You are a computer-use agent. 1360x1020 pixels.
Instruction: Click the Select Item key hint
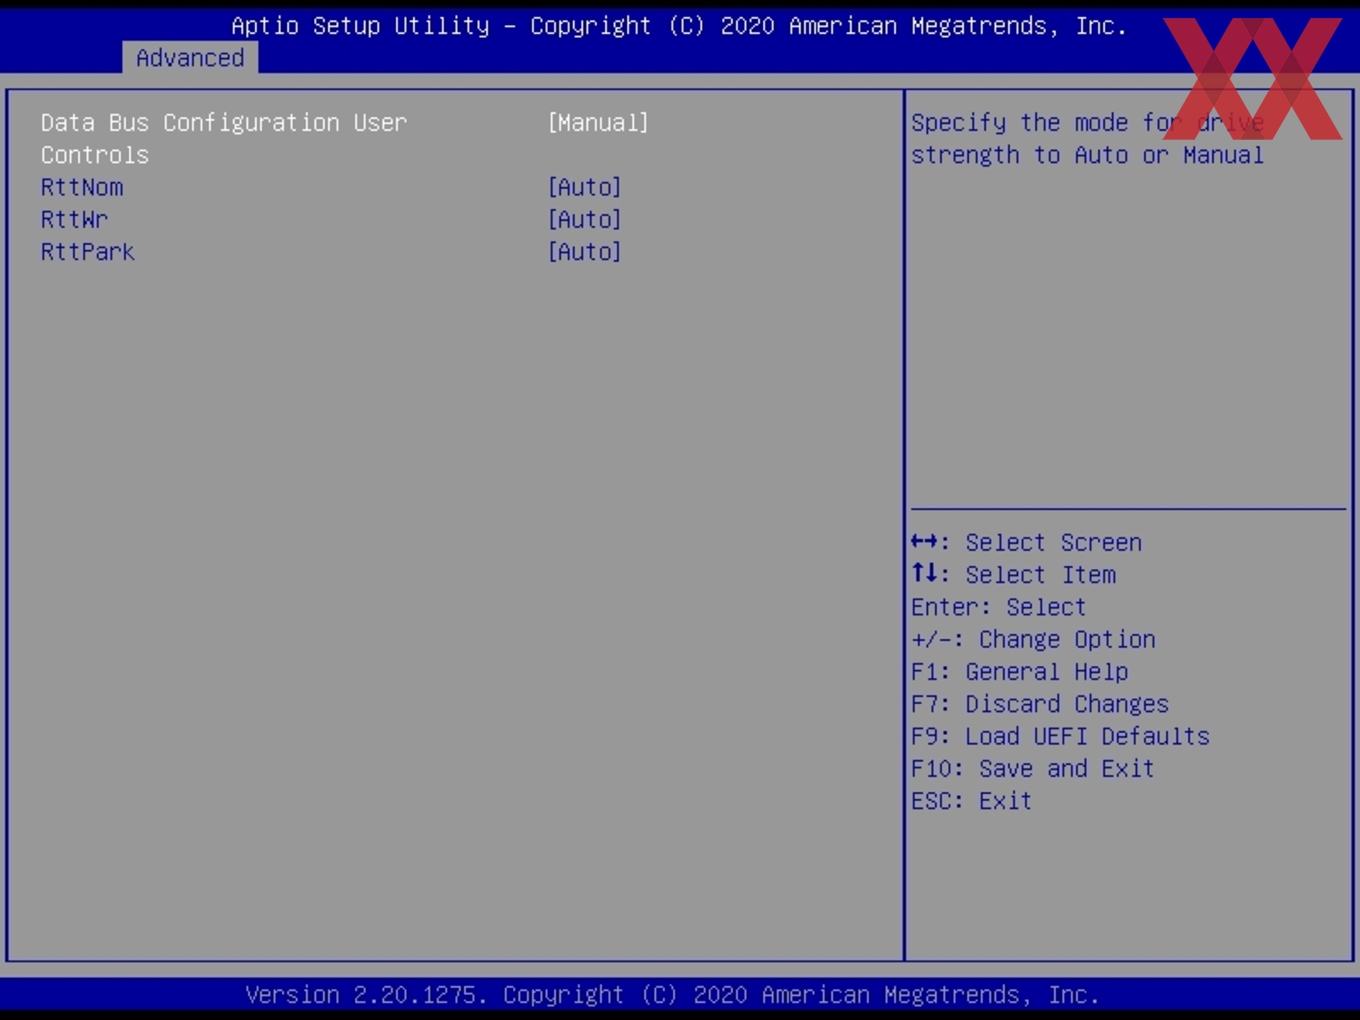click(x=1014, y=574)
